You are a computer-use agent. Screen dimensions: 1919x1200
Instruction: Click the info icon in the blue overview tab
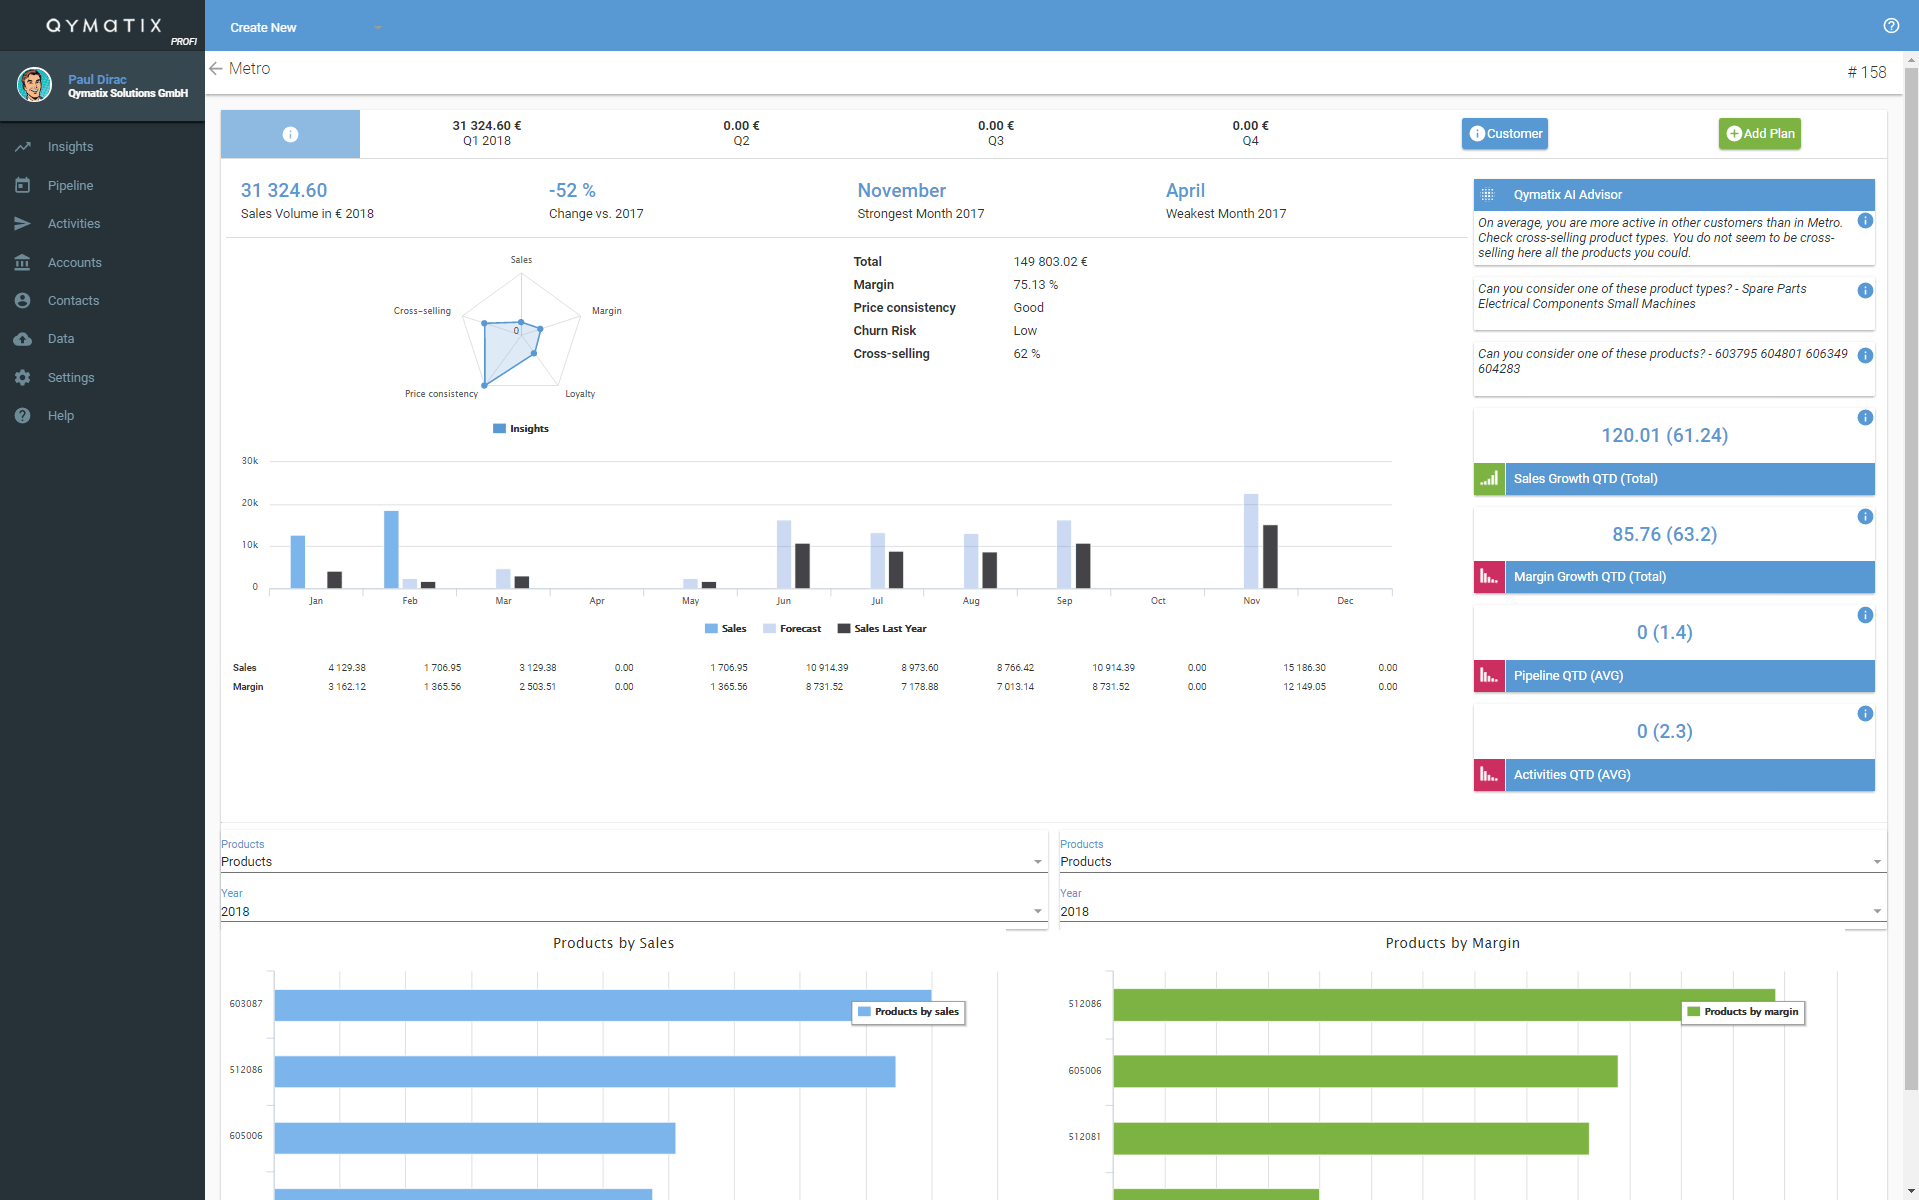pos(290,134)
